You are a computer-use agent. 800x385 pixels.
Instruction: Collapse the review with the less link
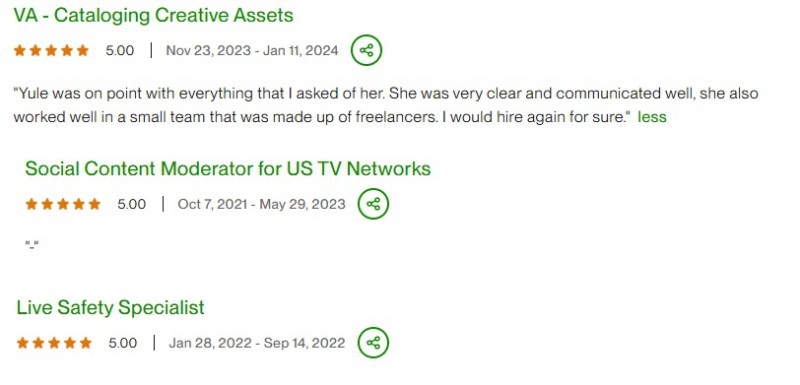click(652, 117)
